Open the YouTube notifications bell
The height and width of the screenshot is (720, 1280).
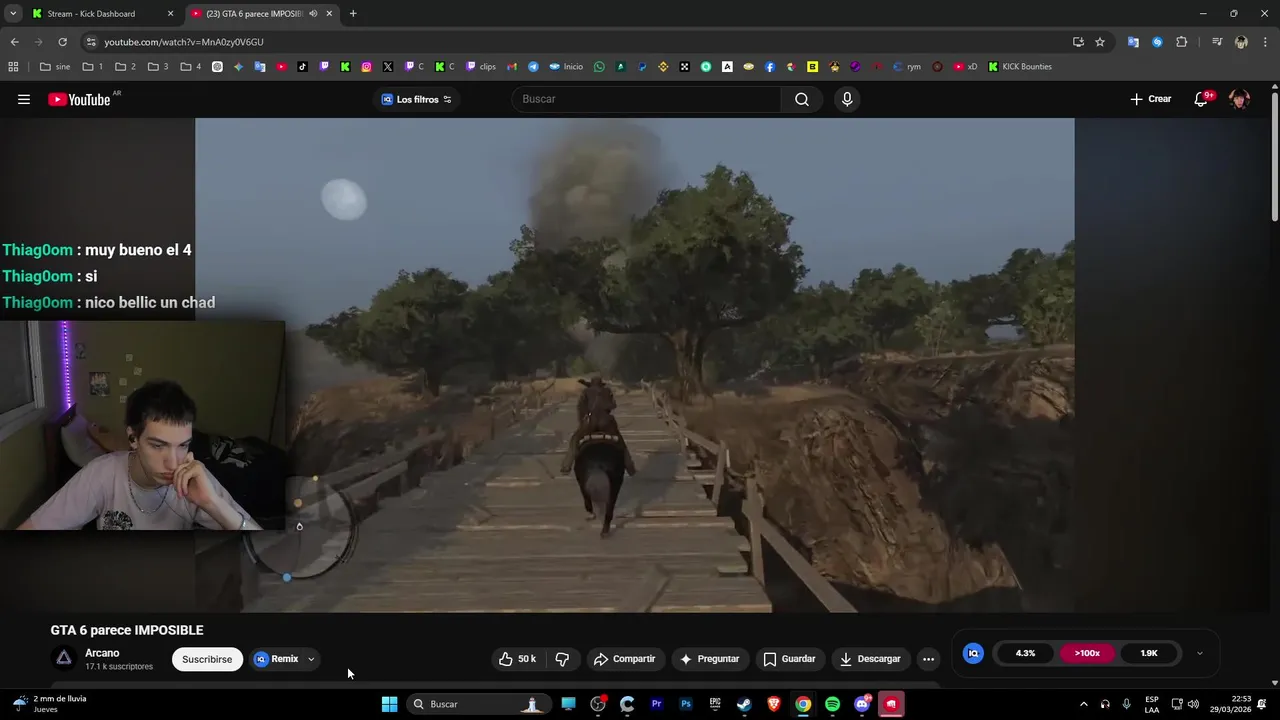(x=1202, y=99)
